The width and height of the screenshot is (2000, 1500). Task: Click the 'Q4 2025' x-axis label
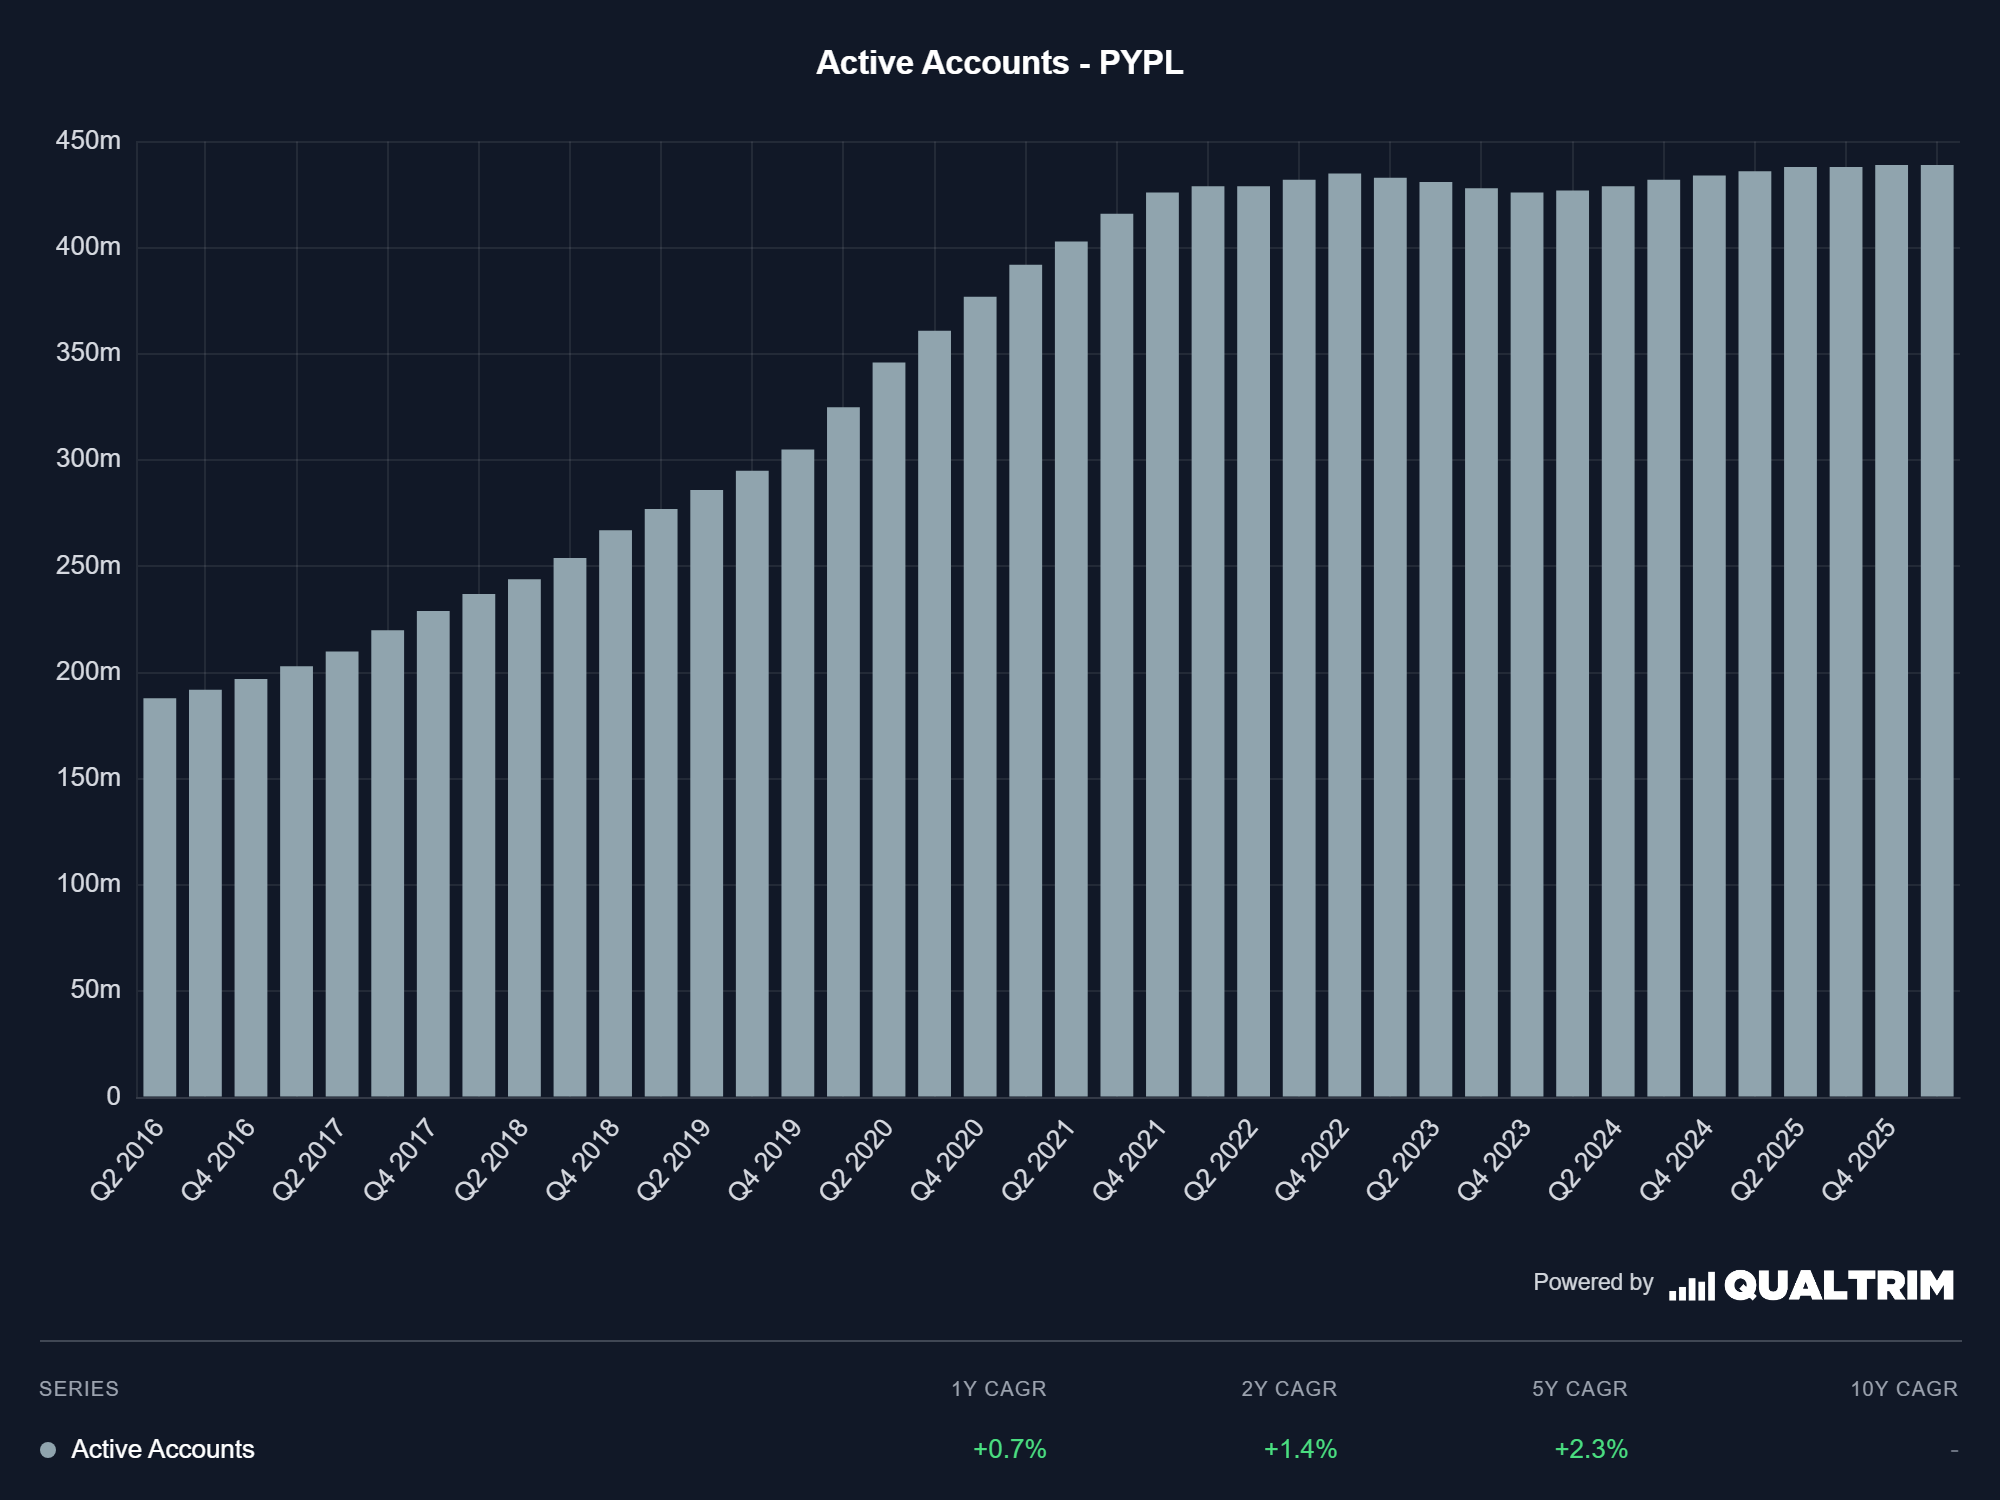(1859, 1160)
